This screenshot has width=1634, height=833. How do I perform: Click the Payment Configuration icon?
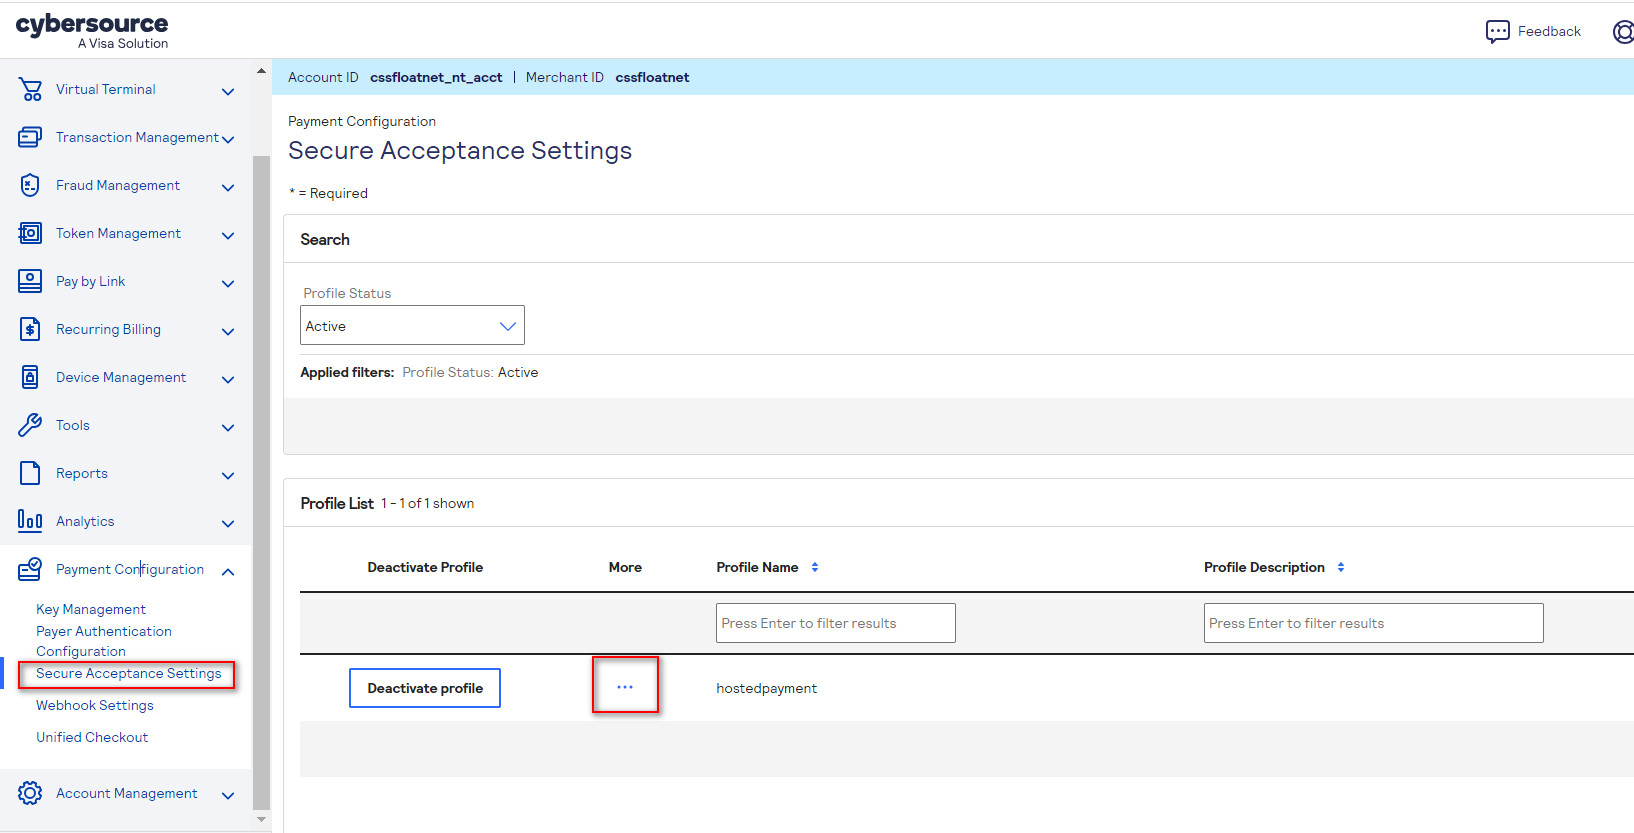click(30, 569)
